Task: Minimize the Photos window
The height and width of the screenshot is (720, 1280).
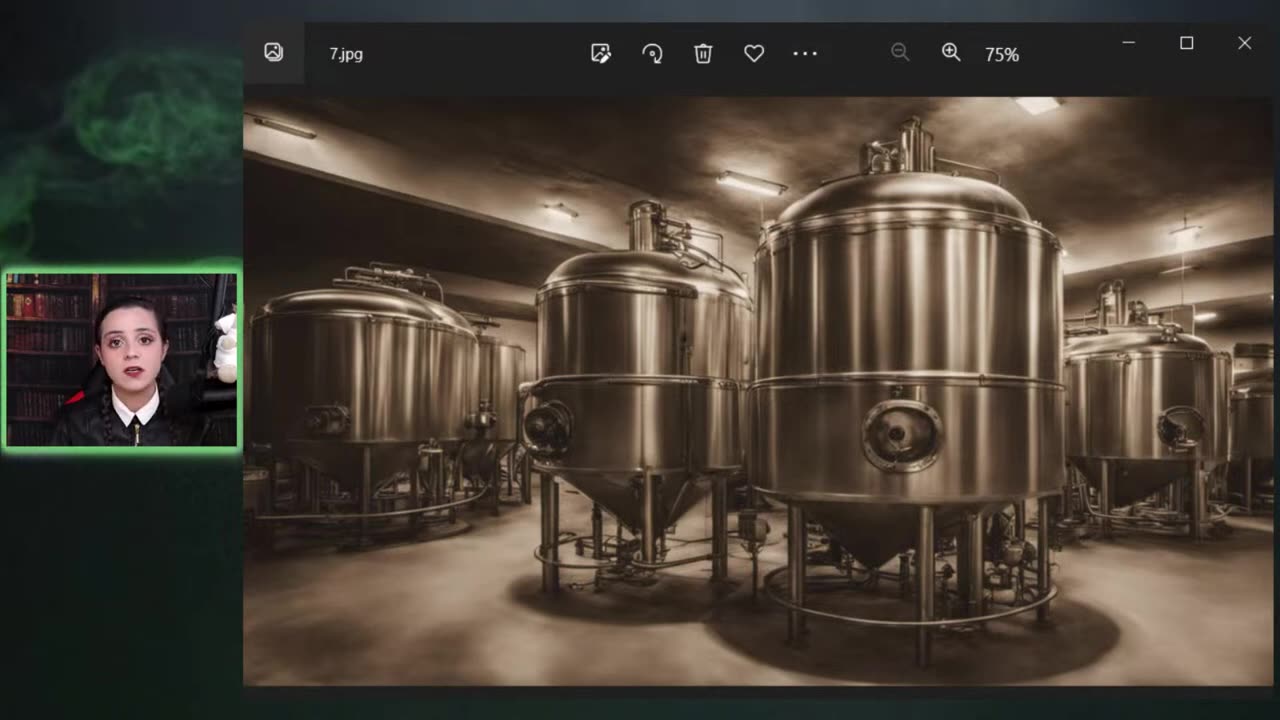Action: click(1128, 43)
